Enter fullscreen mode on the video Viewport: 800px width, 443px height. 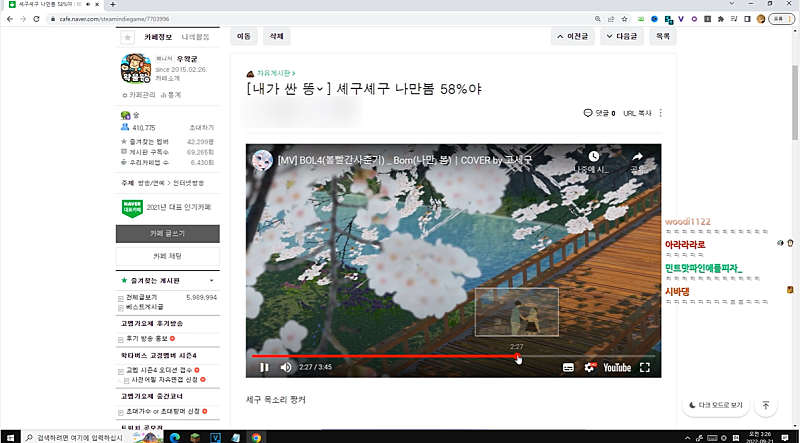coord(645,367)
